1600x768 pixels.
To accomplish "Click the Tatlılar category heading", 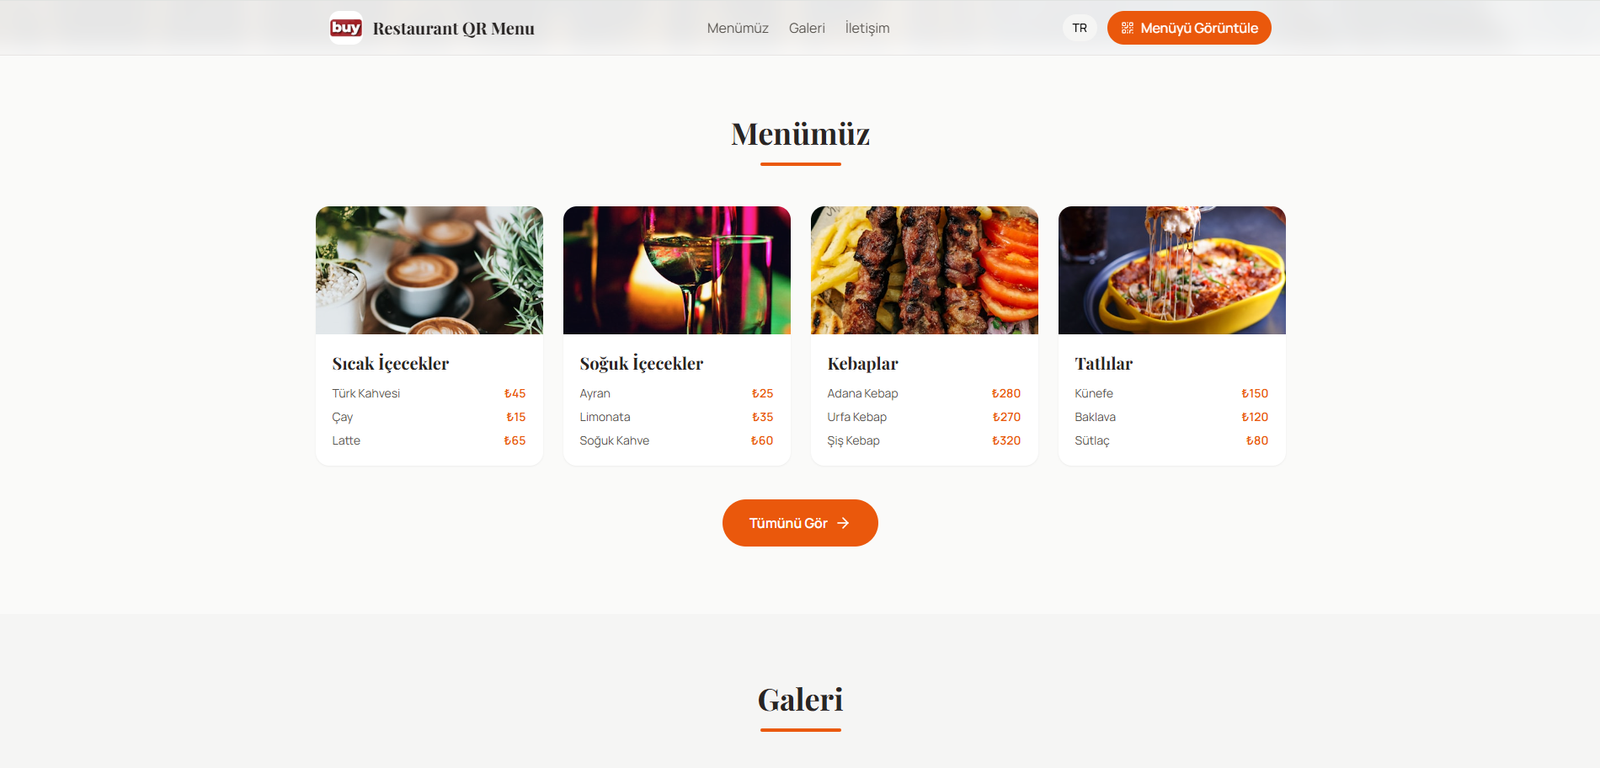I will point(1104,364).
